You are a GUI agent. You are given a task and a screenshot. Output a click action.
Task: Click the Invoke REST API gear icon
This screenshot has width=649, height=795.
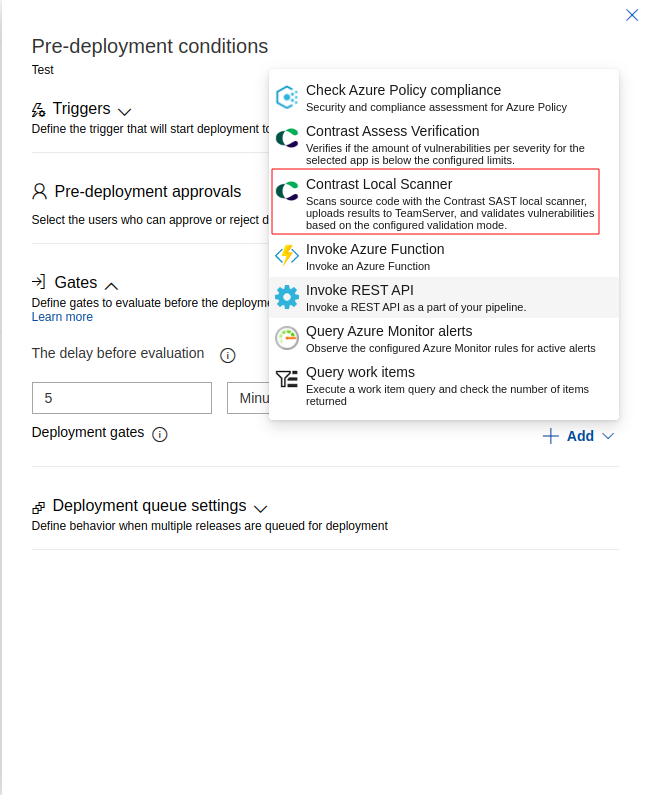287,297
